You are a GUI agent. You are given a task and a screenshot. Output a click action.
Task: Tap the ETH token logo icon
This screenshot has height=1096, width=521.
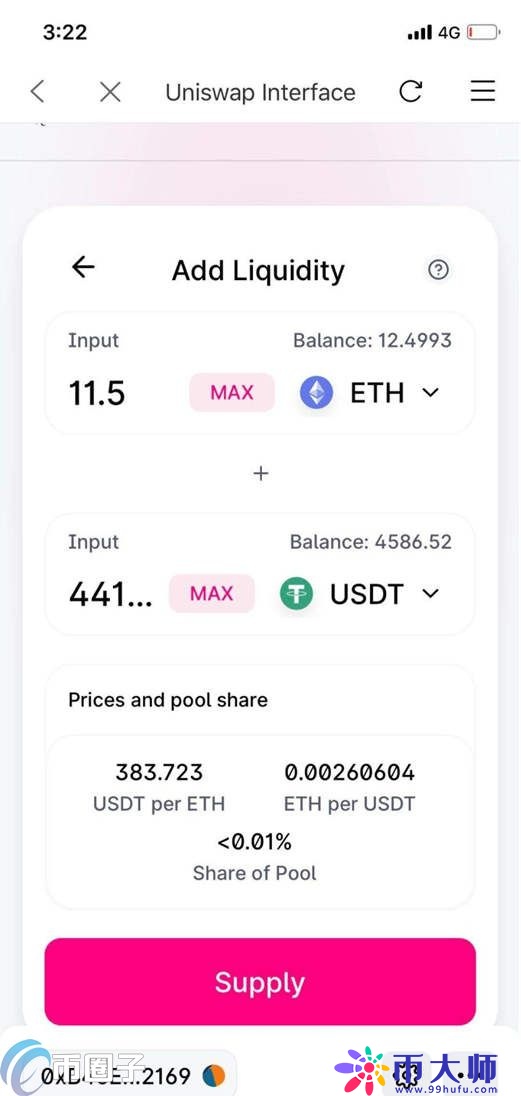(317, 393)
